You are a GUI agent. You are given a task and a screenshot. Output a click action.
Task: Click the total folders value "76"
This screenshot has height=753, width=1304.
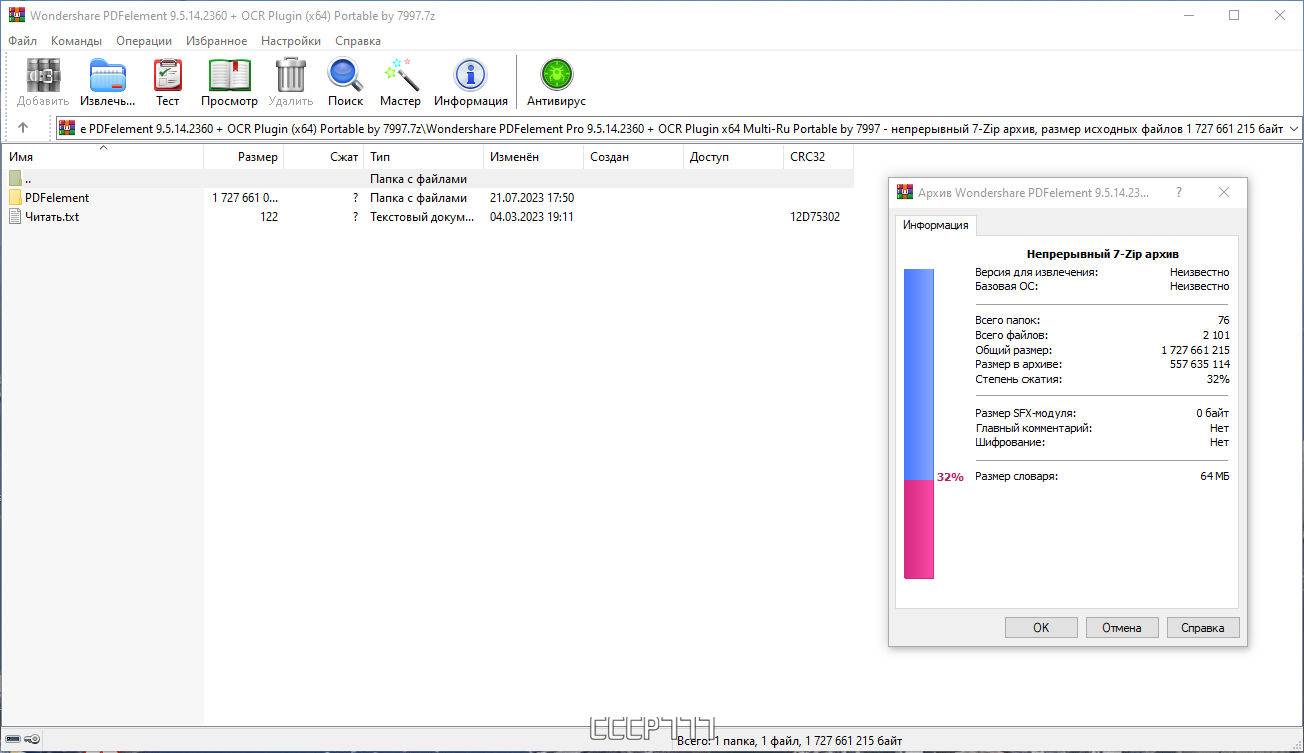pyautogui.click(x=1224, y=321)
